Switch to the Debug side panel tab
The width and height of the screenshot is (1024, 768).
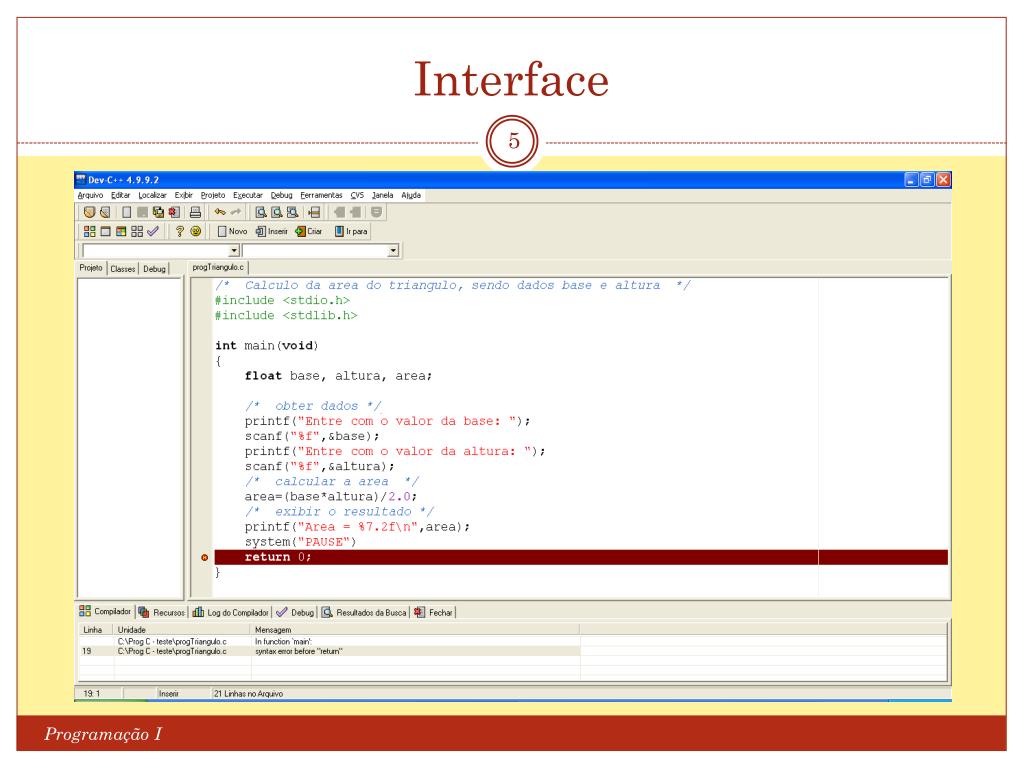tap(154, 268)
